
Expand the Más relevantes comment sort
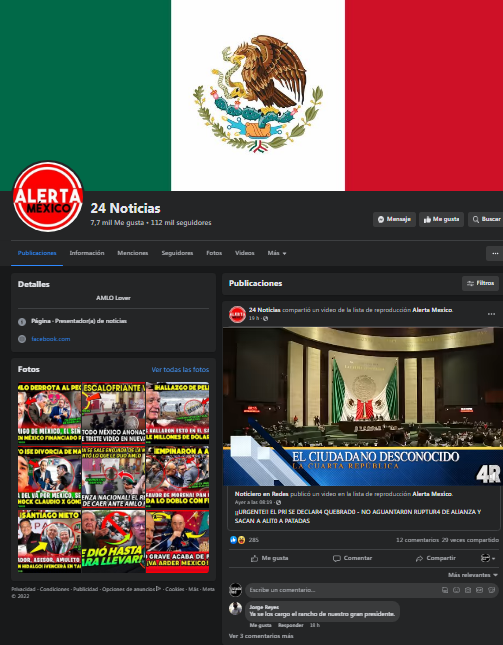tap(473, 575)
